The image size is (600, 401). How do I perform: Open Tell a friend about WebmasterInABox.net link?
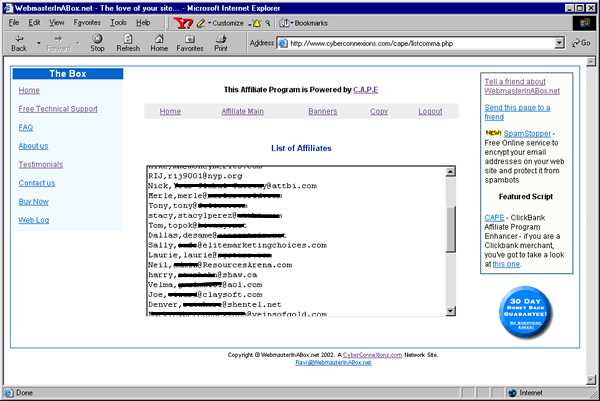522,86
